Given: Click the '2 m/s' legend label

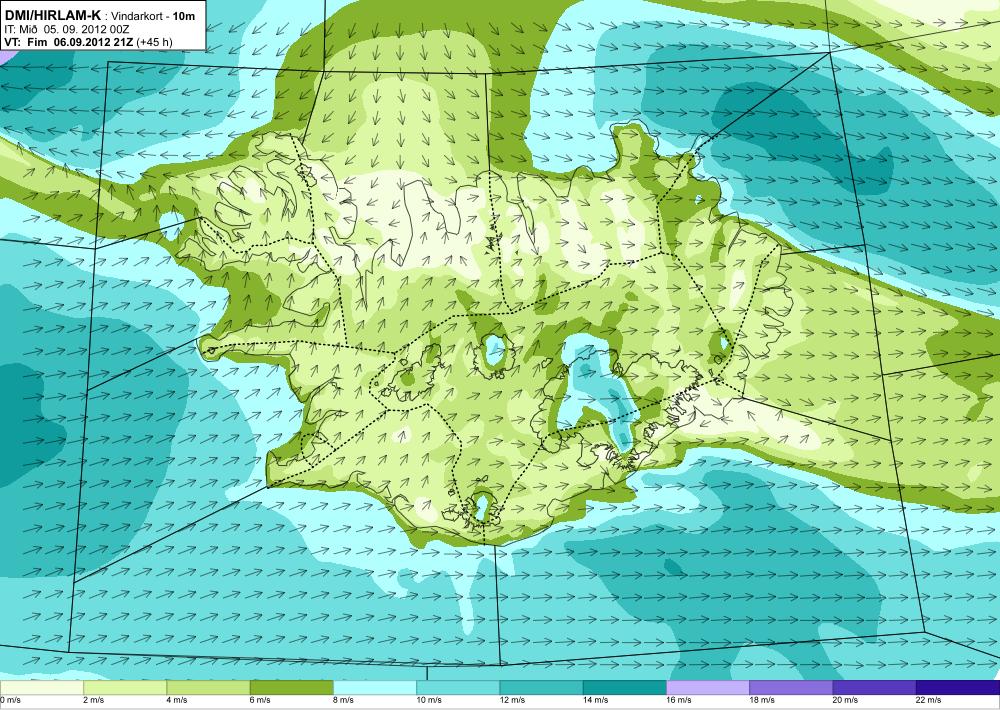Looking at the screenshot, I should [94, 700].
